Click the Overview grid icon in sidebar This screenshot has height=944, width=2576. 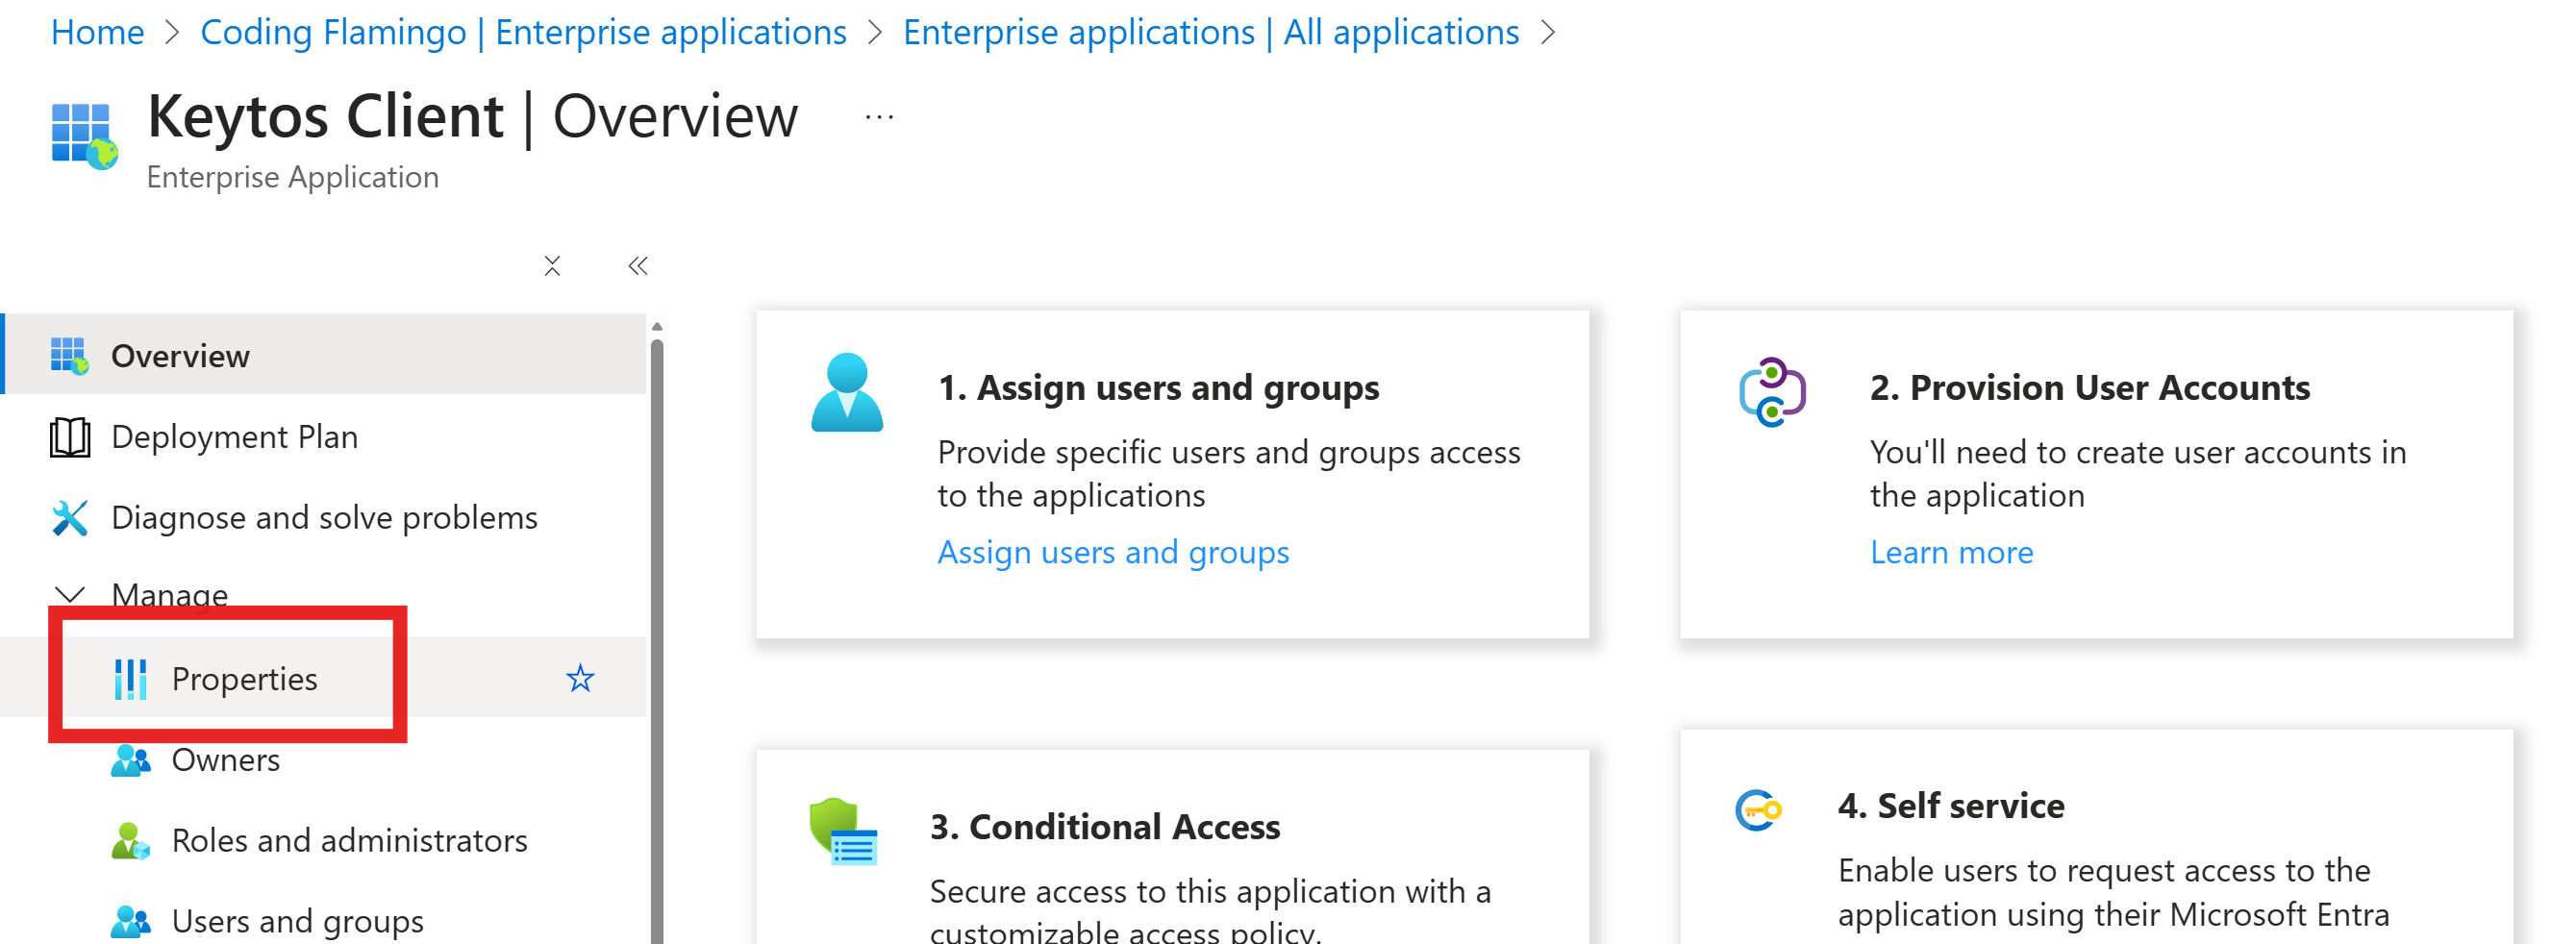tap(70, 353)
